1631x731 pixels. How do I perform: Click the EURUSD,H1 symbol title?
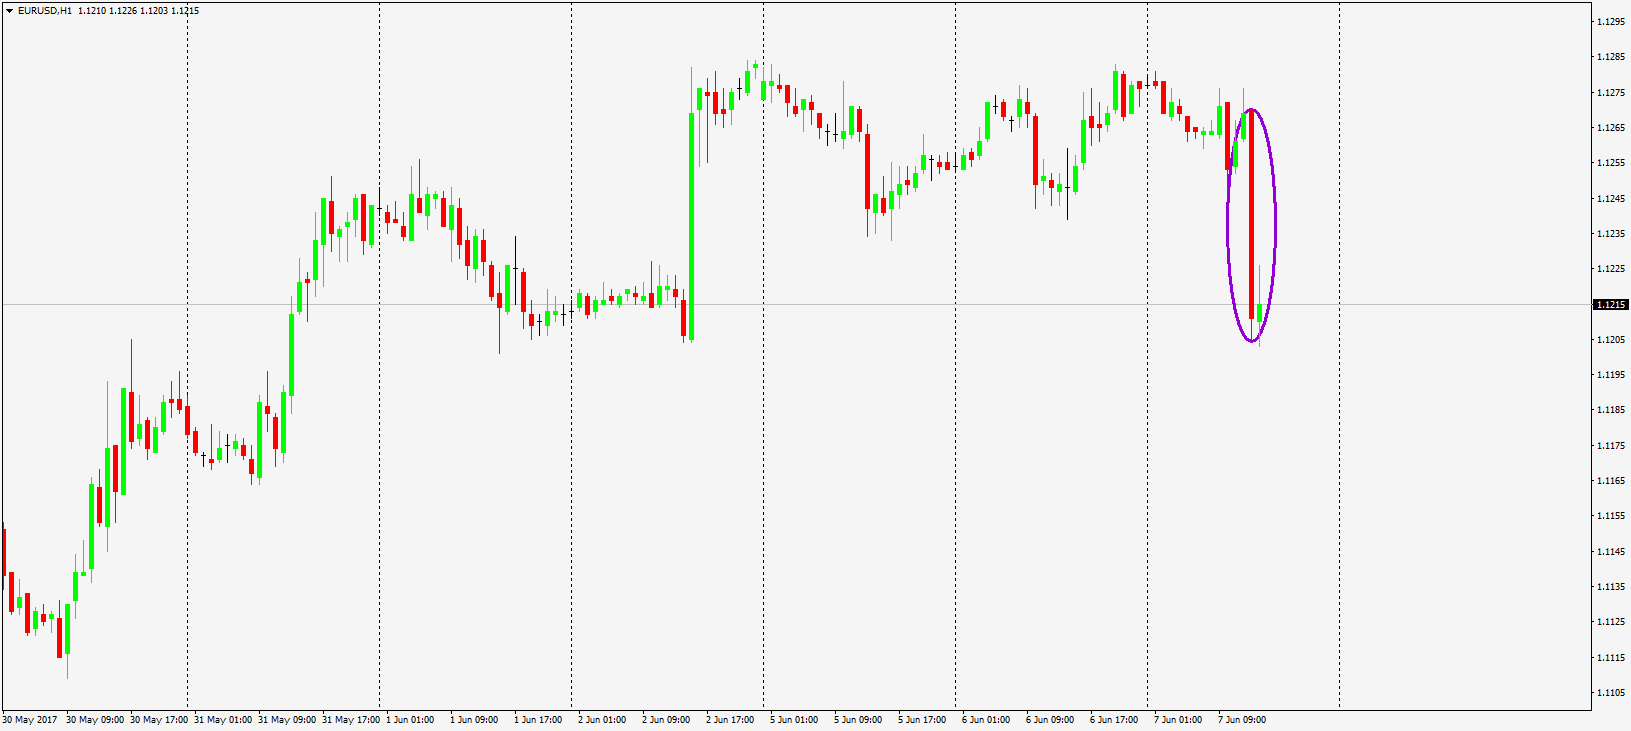tap(44, 11)
